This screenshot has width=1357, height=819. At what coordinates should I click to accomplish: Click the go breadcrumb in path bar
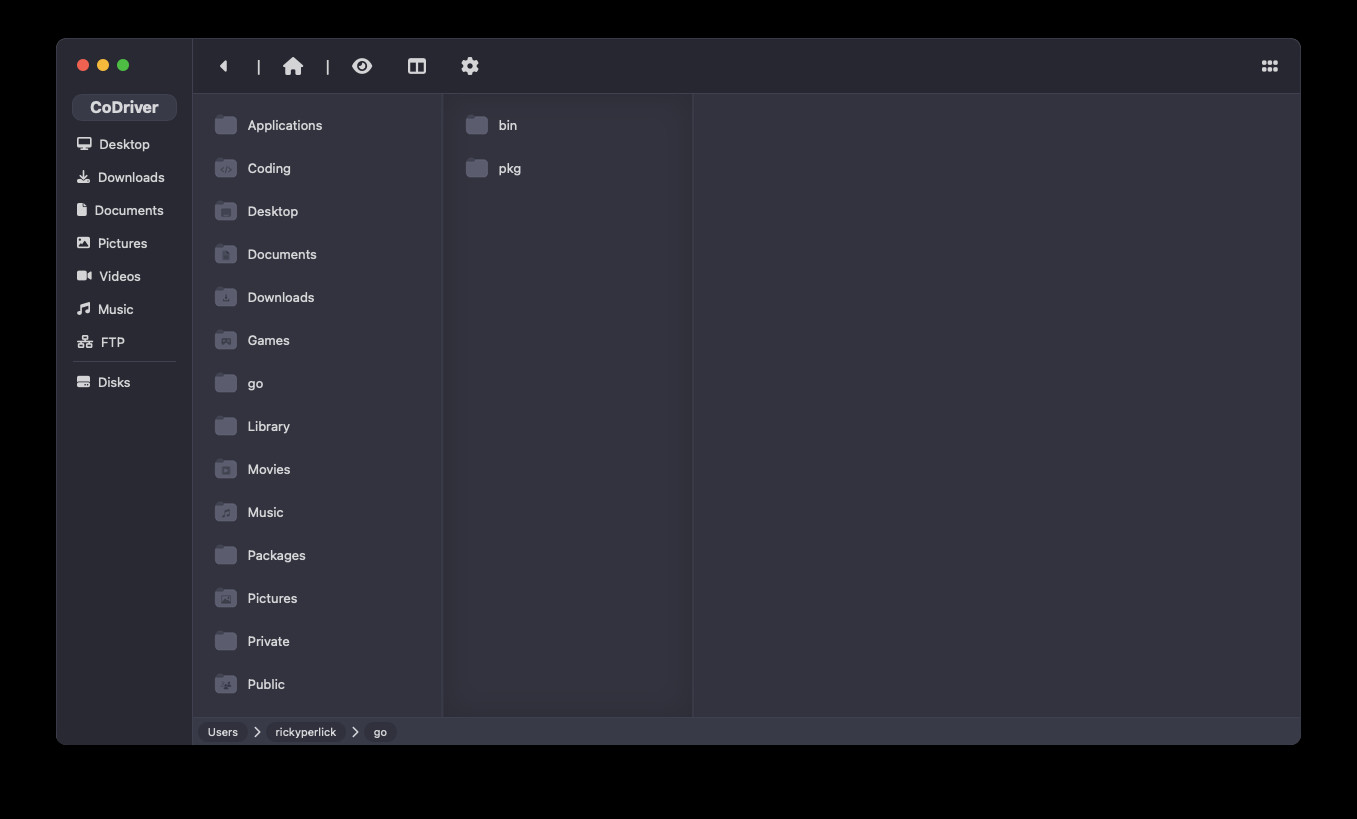tap(380, 732)
